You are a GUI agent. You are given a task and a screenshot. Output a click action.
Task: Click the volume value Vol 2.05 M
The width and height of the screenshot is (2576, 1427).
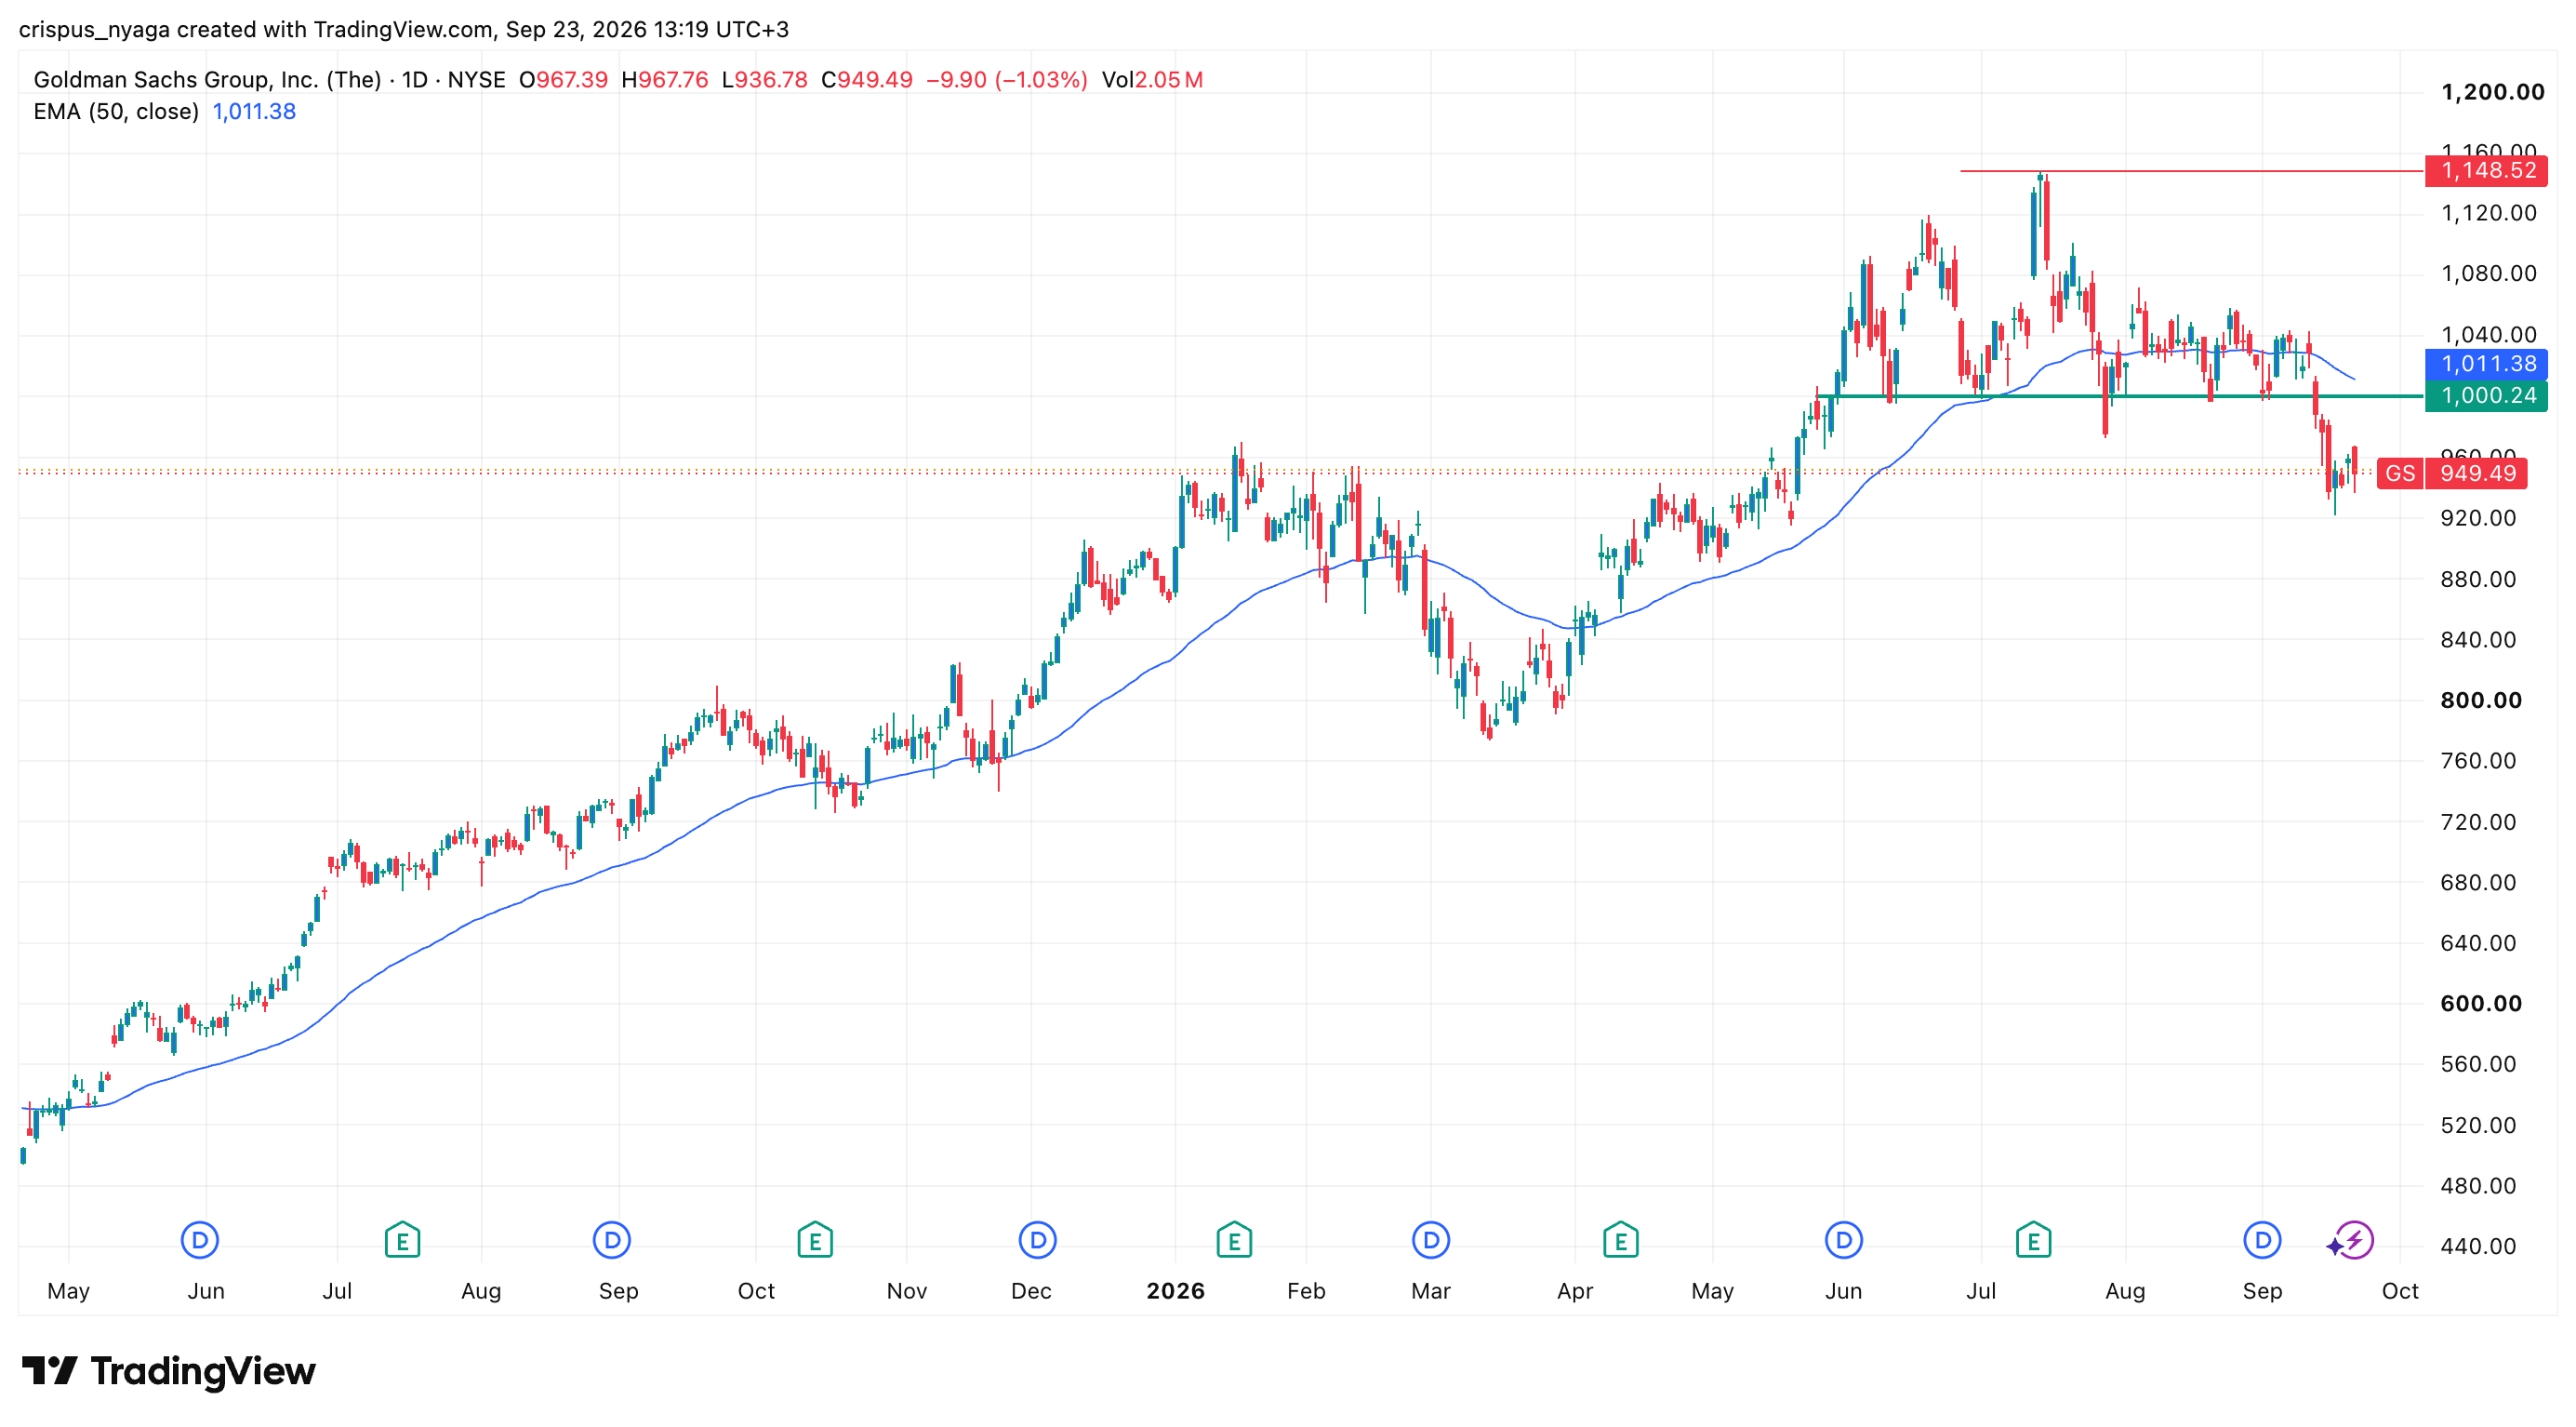(x=1152, y=80)
